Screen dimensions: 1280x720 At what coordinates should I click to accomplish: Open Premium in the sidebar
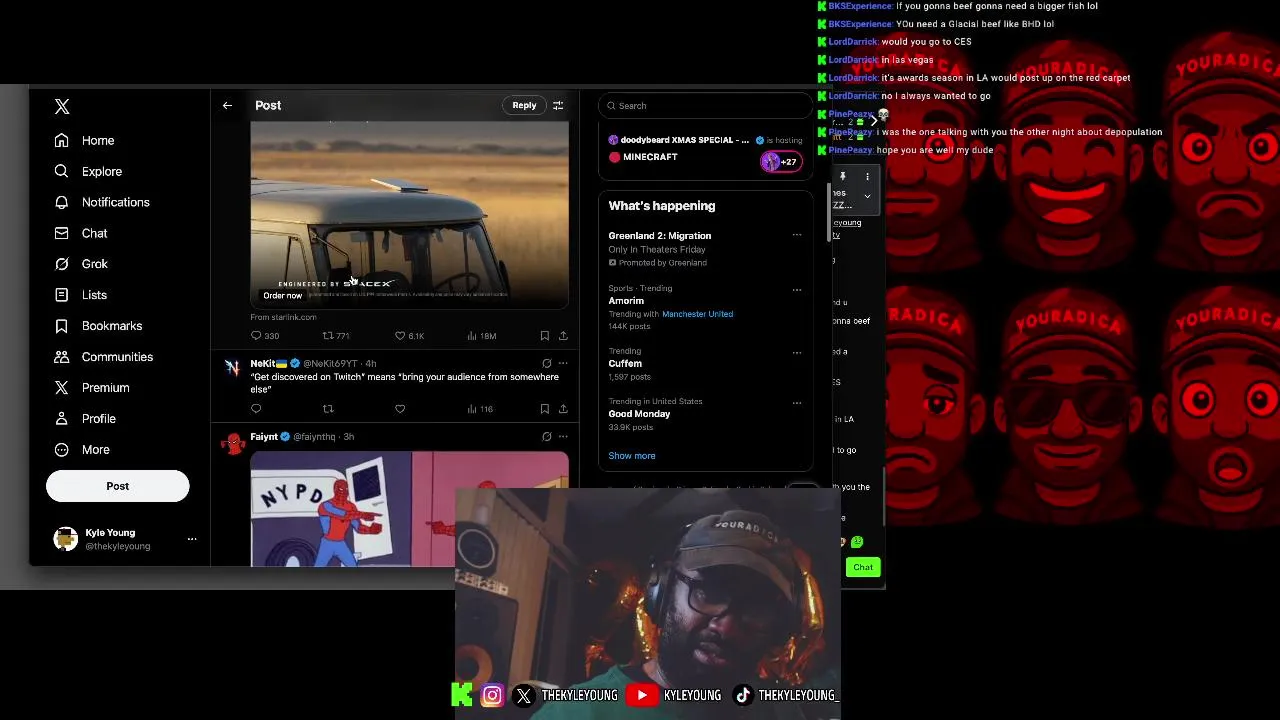[x=92, y=388]
